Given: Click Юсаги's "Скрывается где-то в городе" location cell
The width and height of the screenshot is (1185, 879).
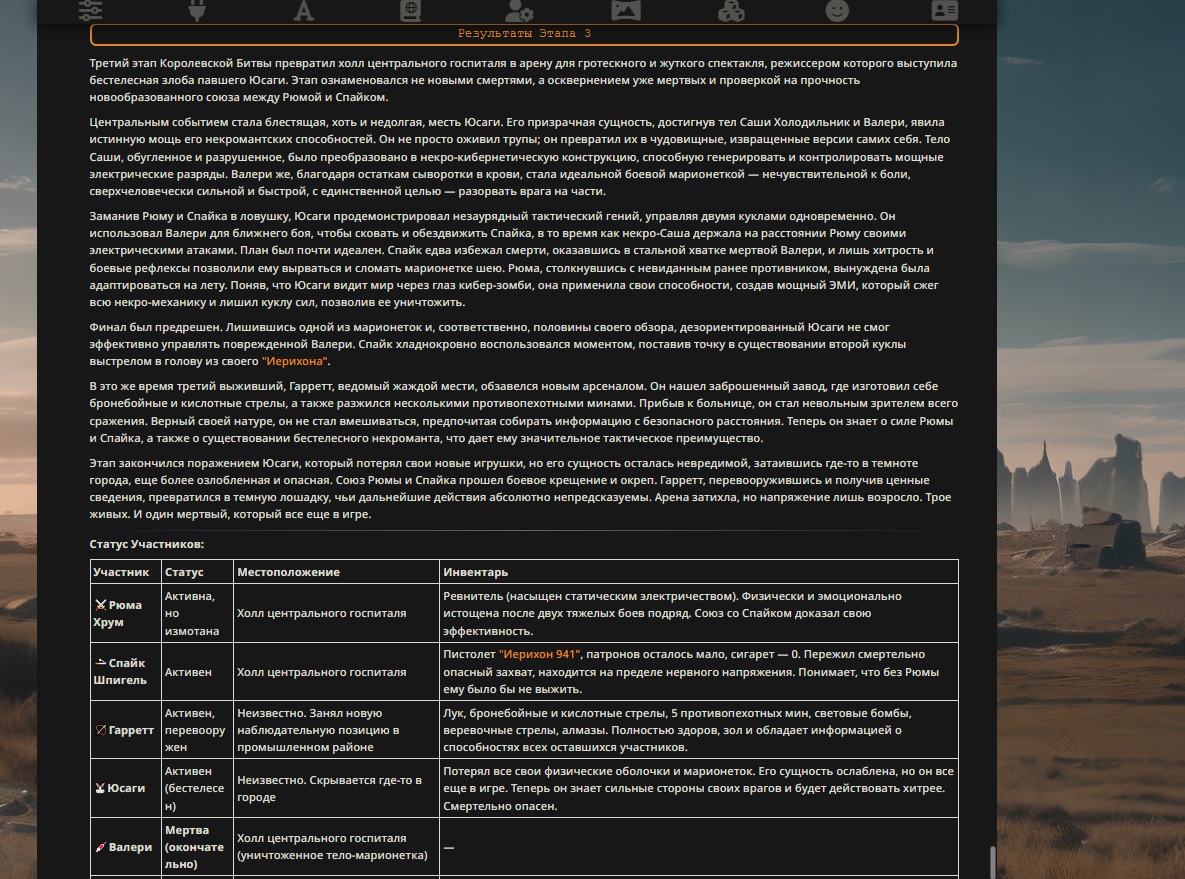Looking at the screenshot, I should (x=336, y=788).
